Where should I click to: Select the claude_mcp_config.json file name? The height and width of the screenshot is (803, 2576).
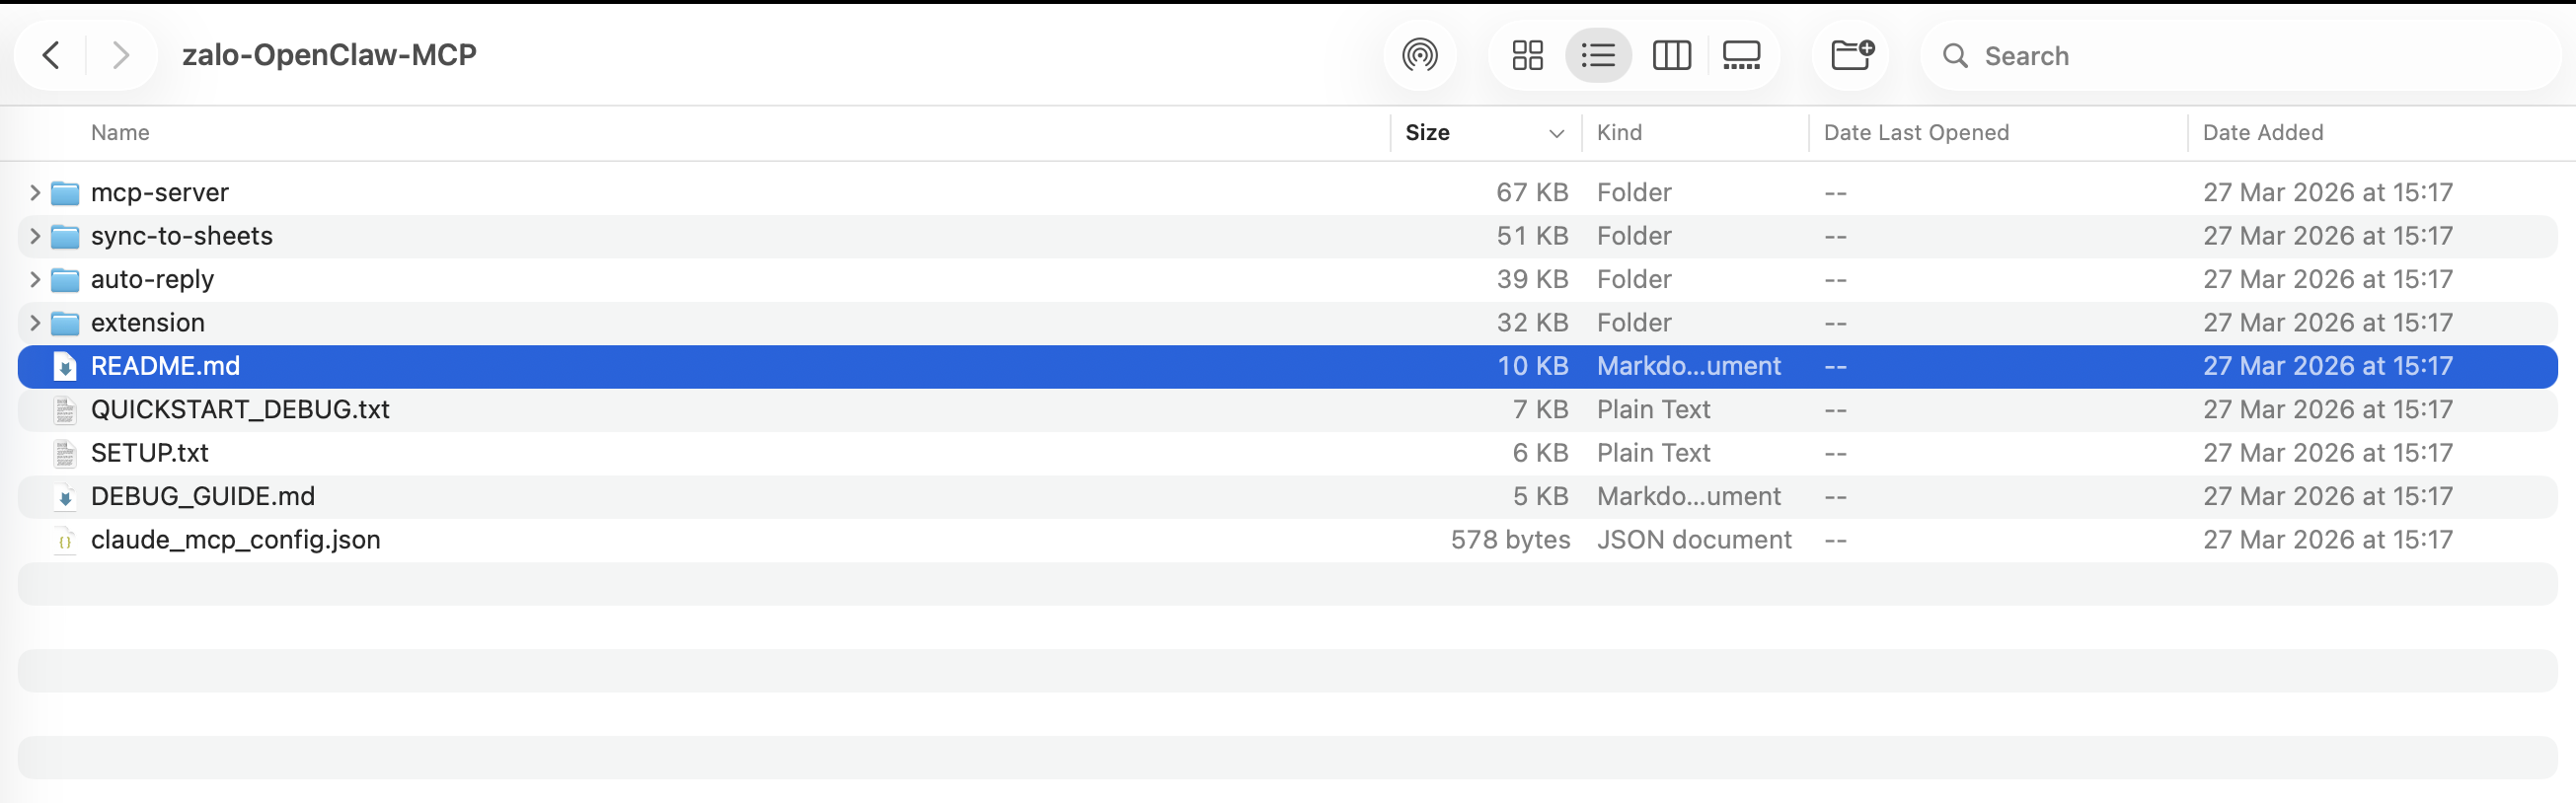(x=235, y=540)
